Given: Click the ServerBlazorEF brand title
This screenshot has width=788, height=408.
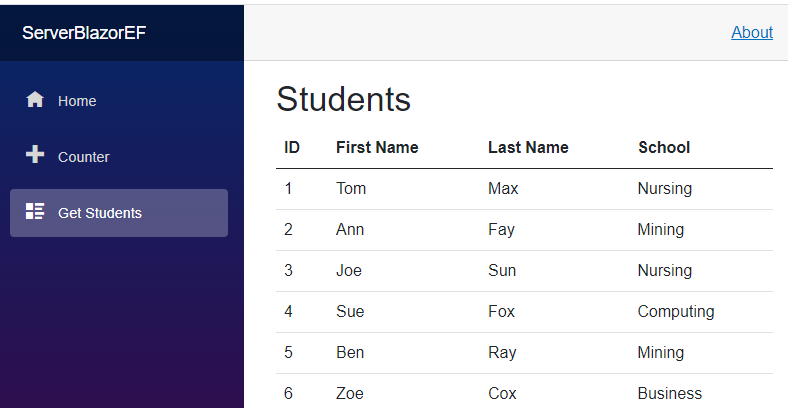Looking at the screenshot, I should (x=84, y=33).
